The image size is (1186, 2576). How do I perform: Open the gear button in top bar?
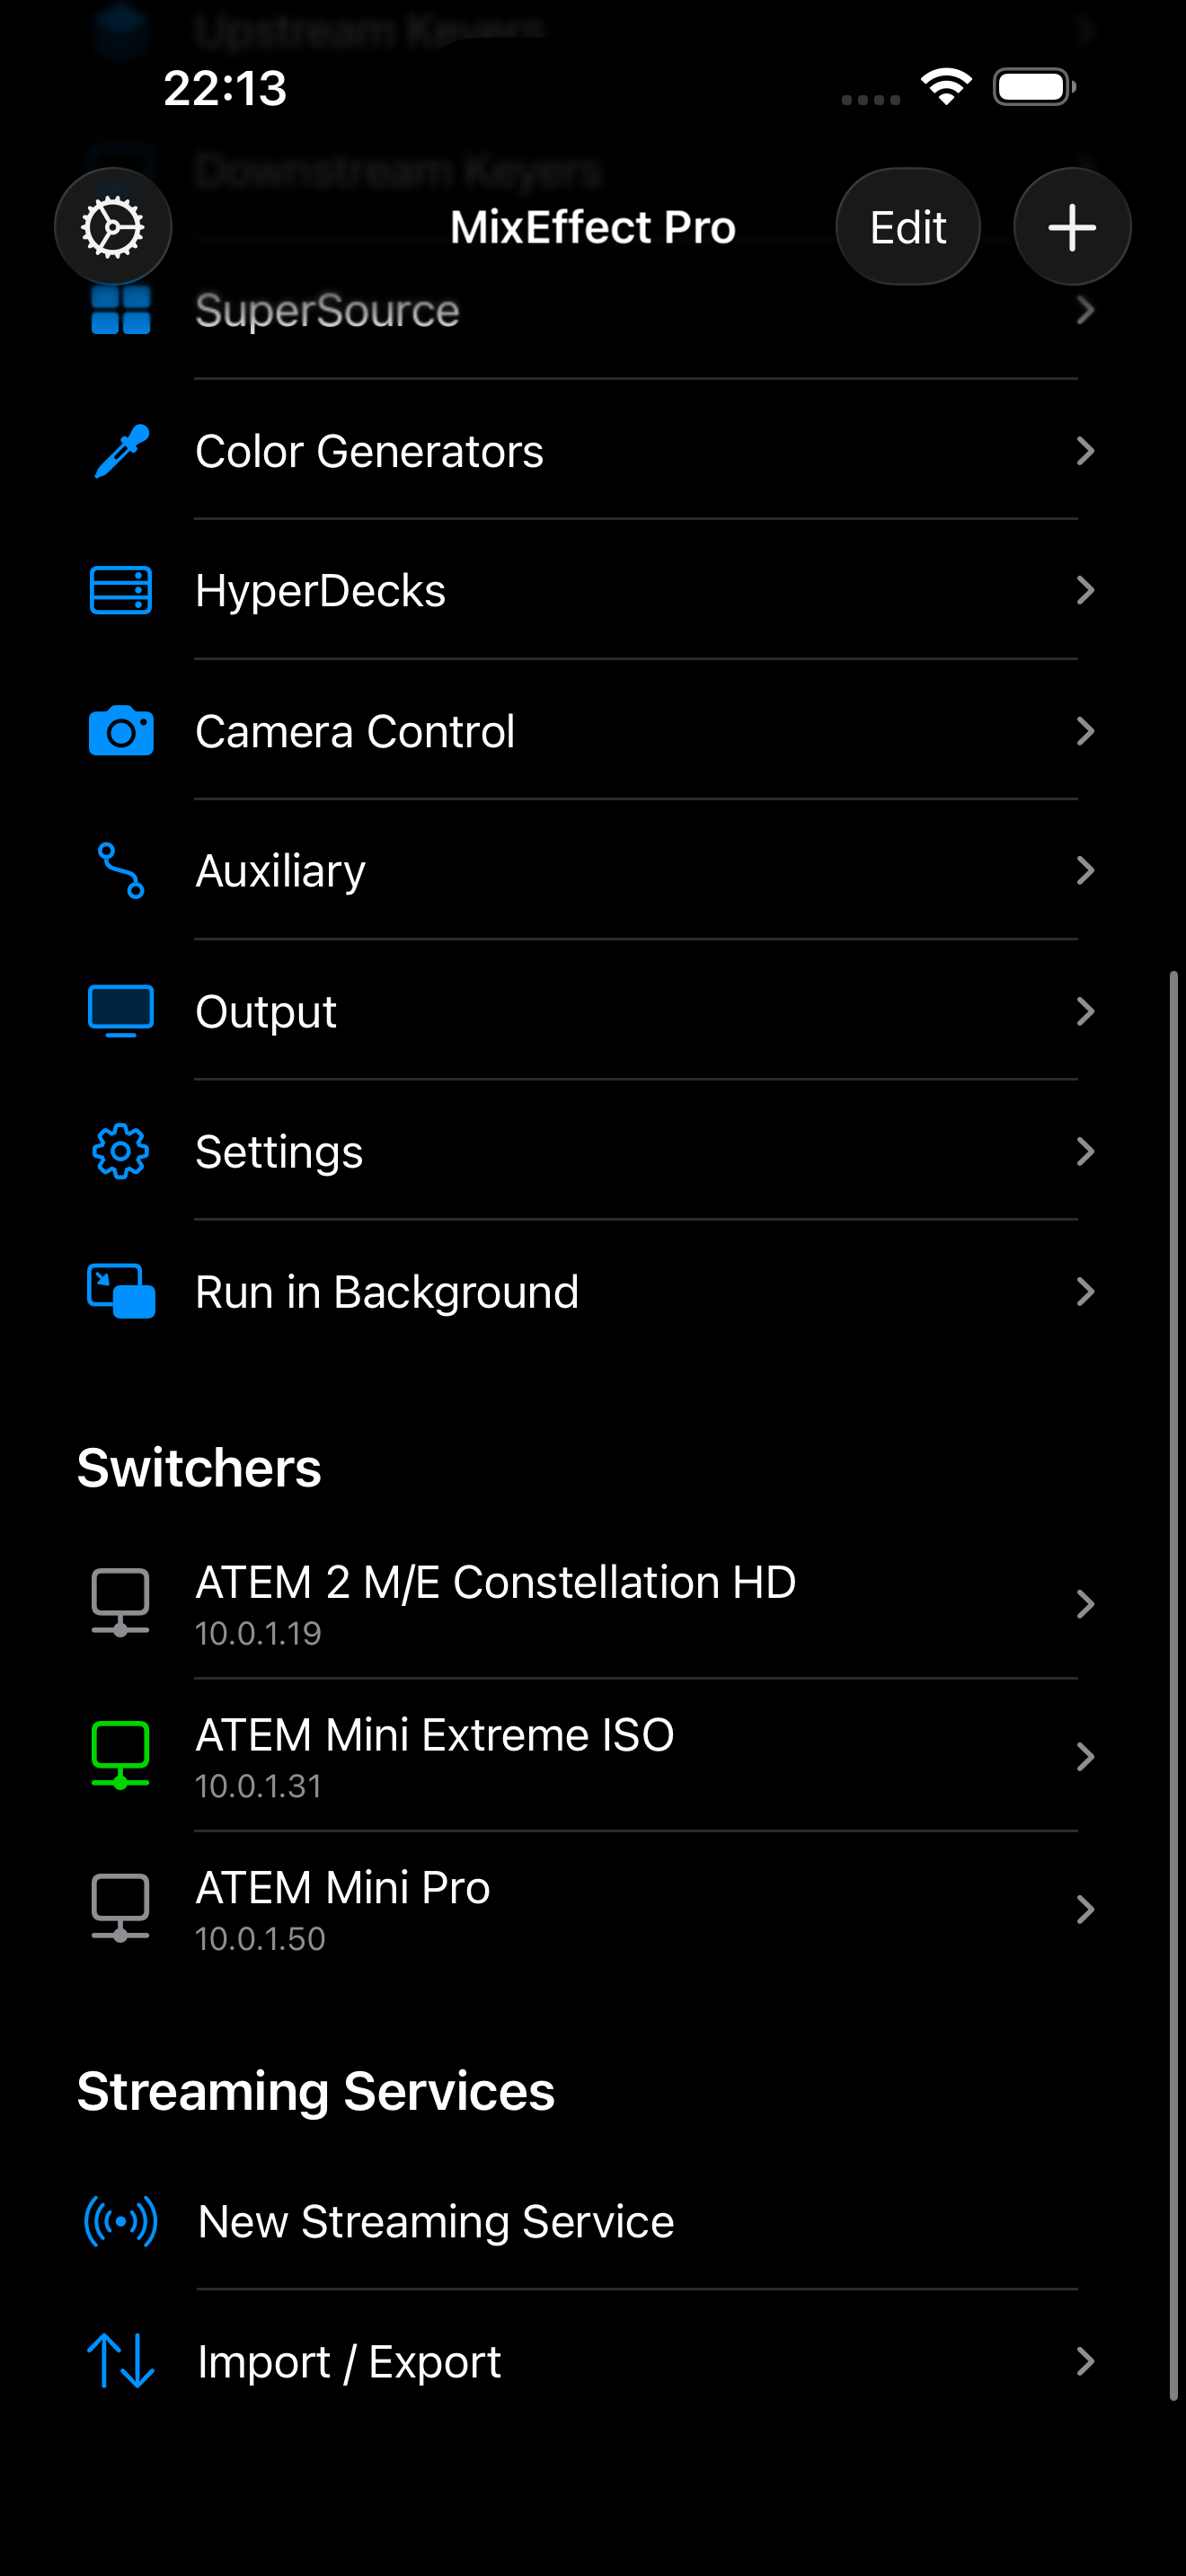[x=113, y=227]
